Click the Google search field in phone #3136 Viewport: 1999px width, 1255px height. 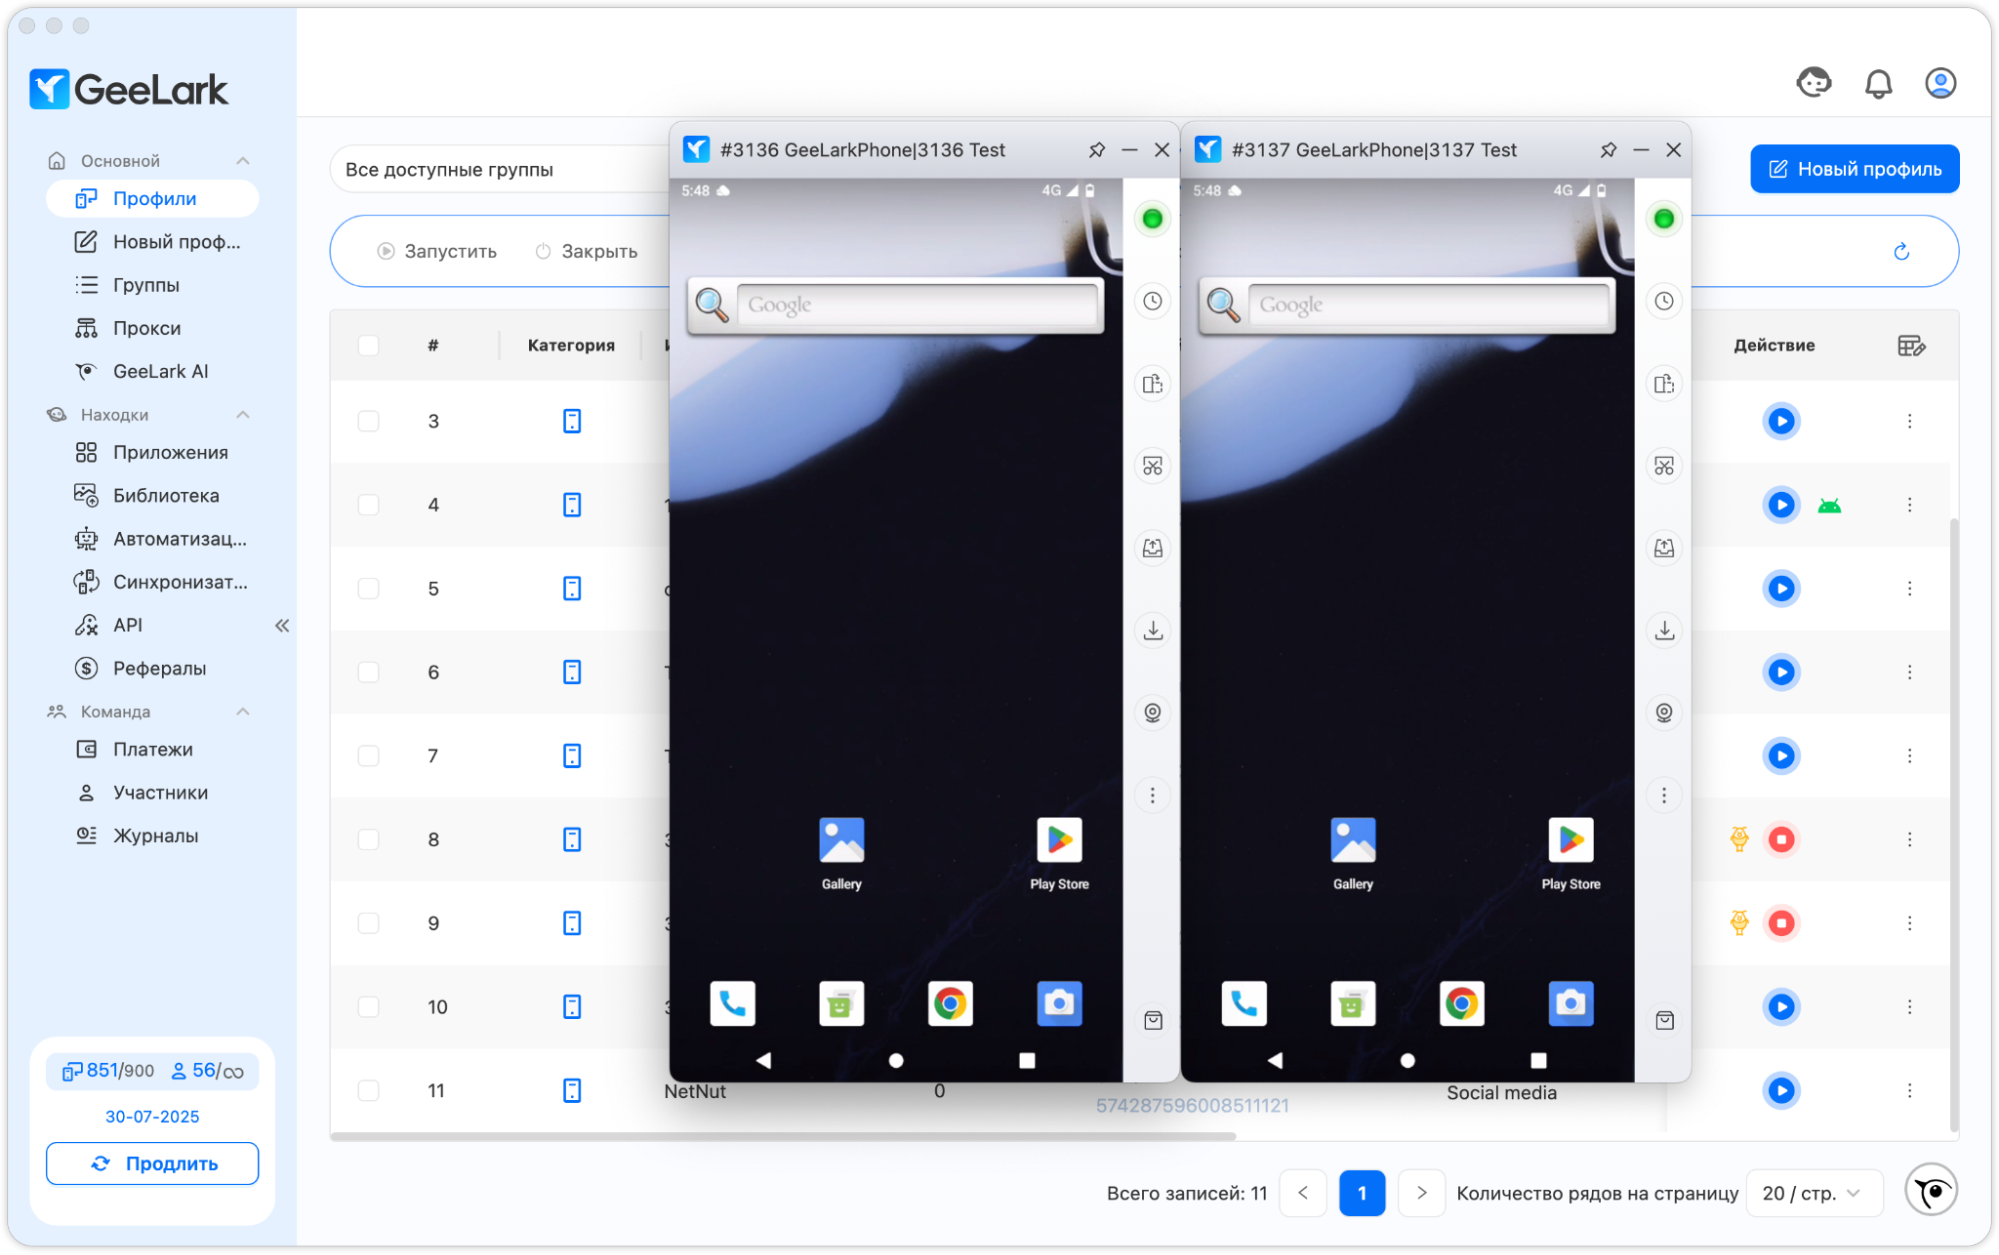tap(915, 305)
